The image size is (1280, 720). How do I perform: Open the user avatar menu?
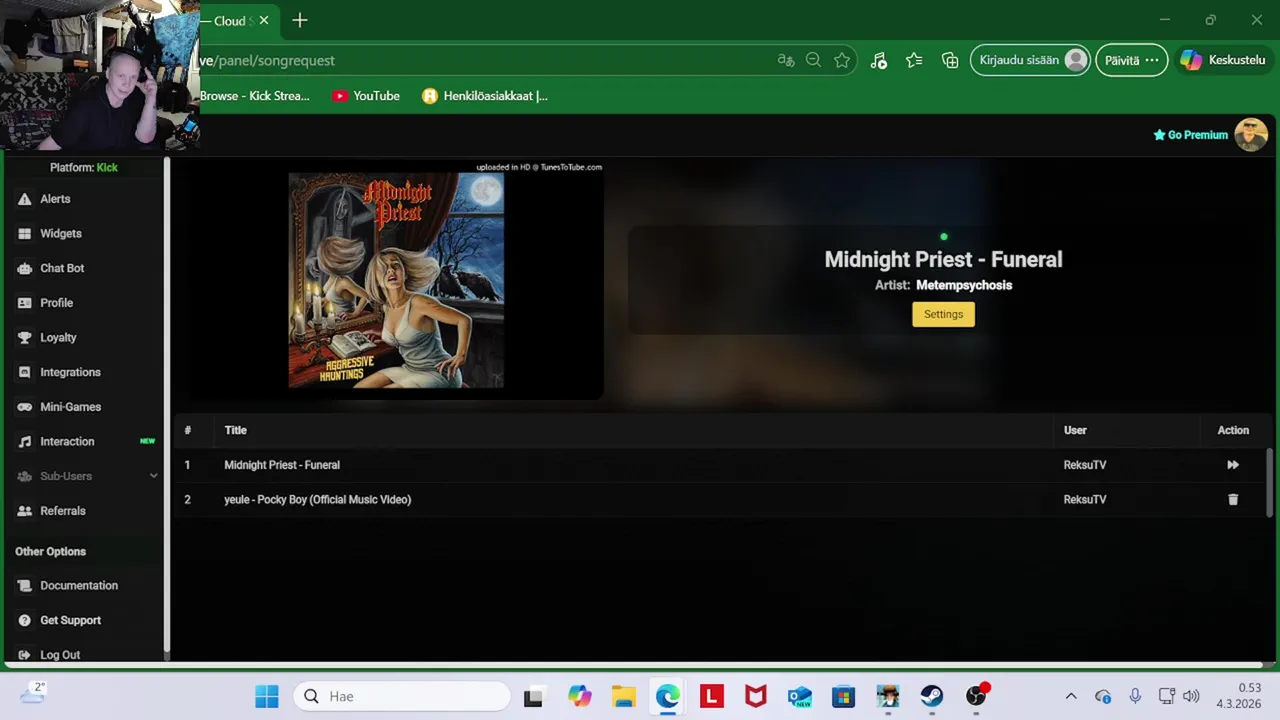click(x=1251, y=134)
